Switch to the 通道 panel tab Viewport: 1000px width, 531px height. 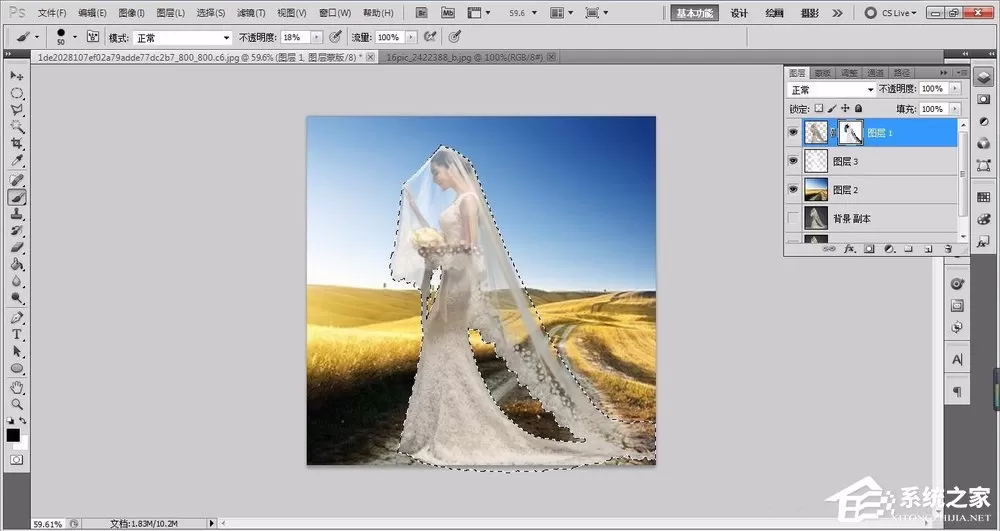click(x=876, y=73)
